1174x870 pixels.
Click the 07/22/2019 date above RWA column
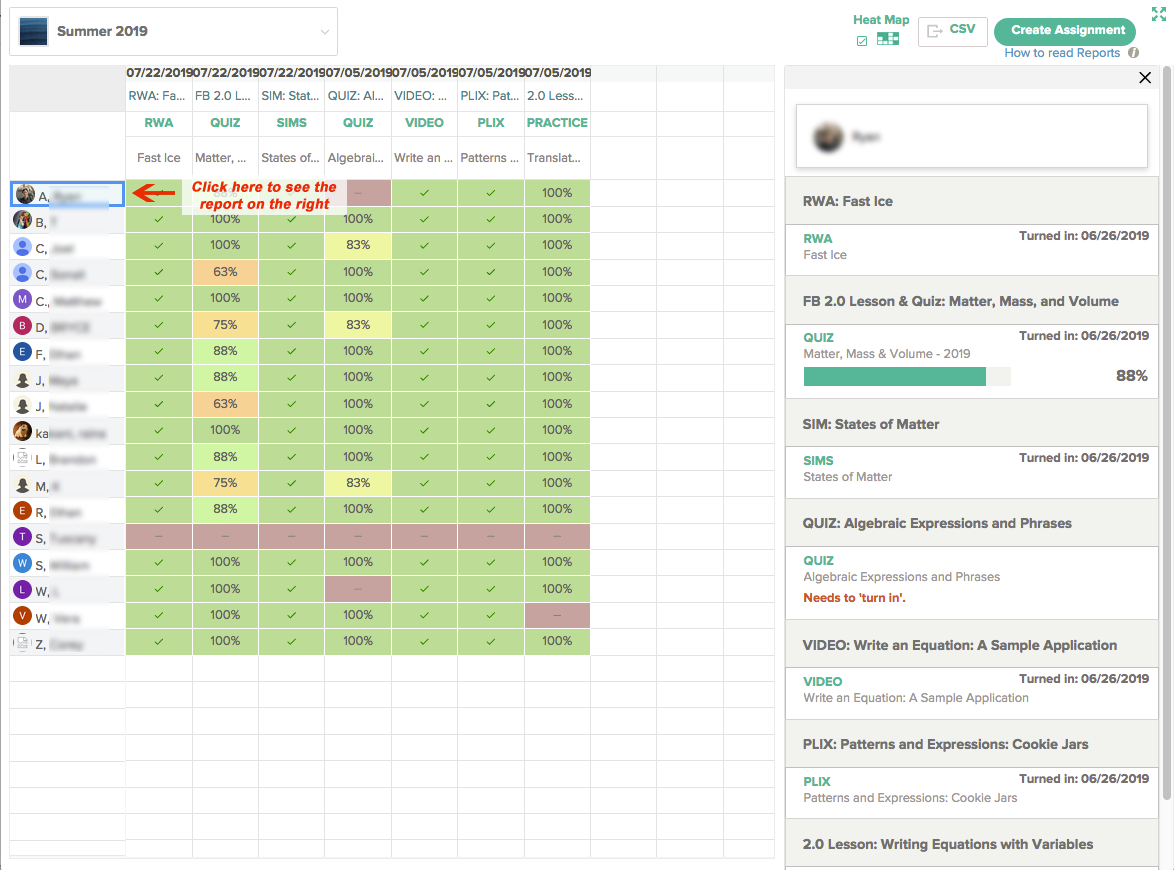tap(159, 73)
